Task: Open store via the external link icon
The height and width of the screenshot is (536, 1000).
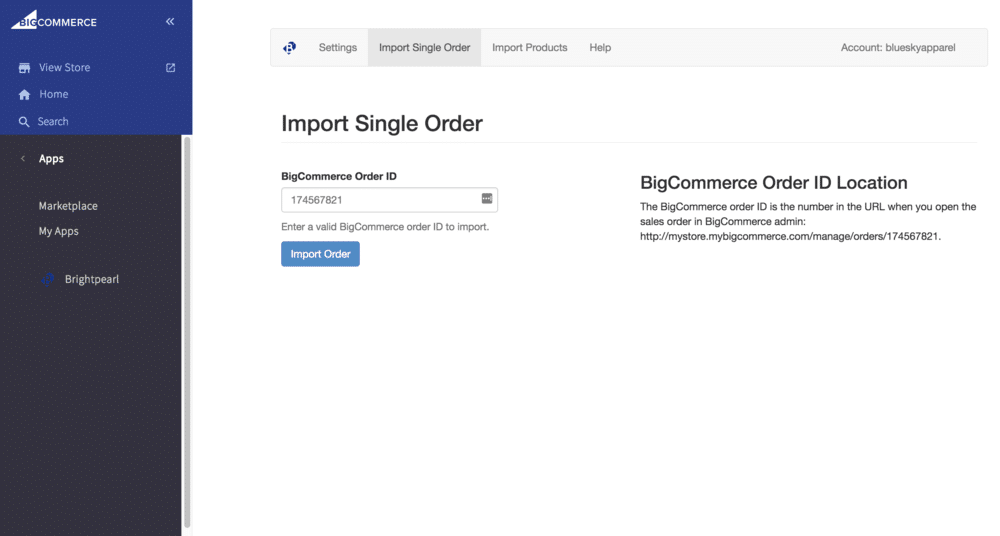Action: (x=170, y=68)
